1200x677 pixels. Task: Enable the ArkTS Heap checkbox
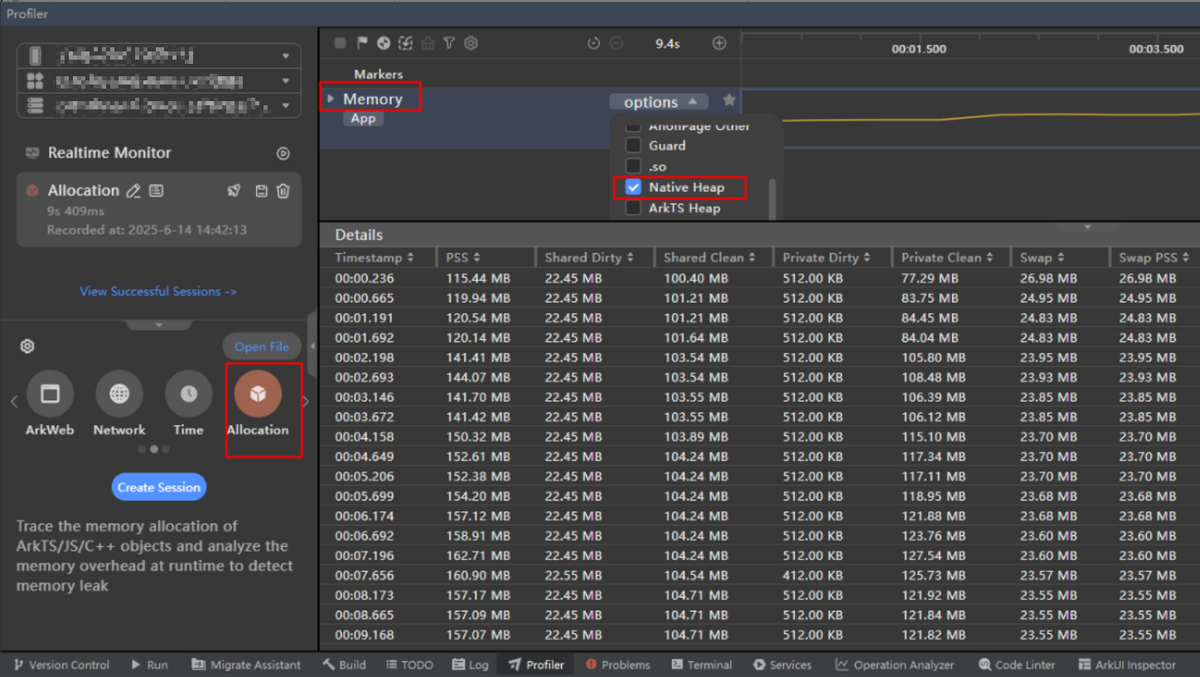click(x=633, y=208)
